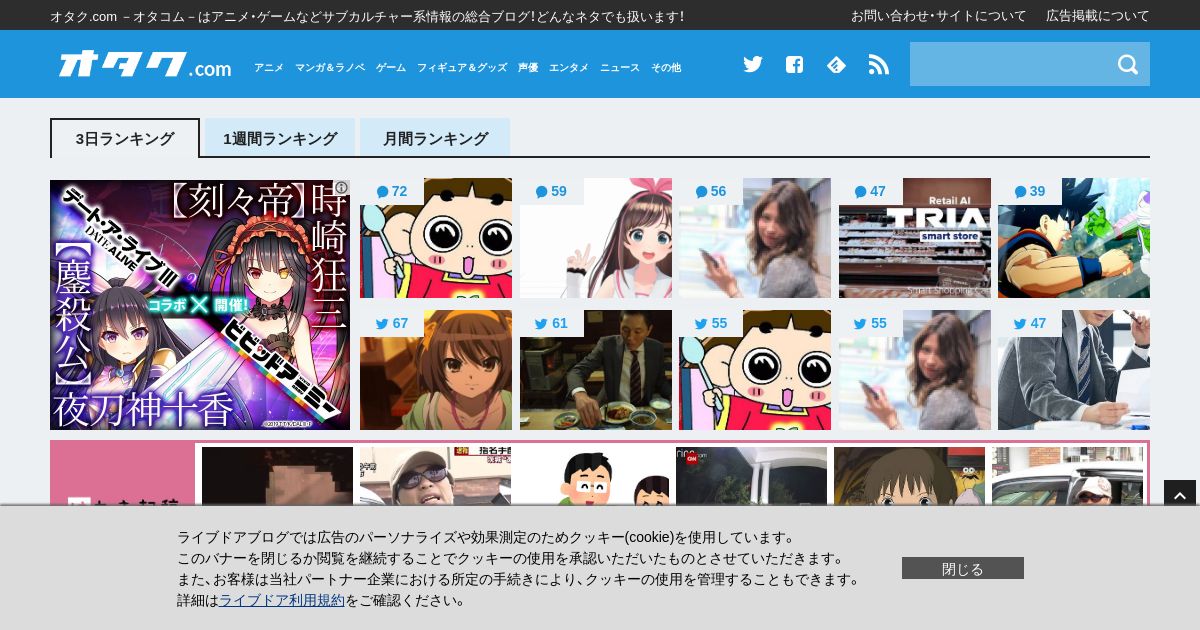Viewport: 1200px width, 630px height.
Task: Click the comment bubble icon showing 56
Action: (x=701, y=192)
